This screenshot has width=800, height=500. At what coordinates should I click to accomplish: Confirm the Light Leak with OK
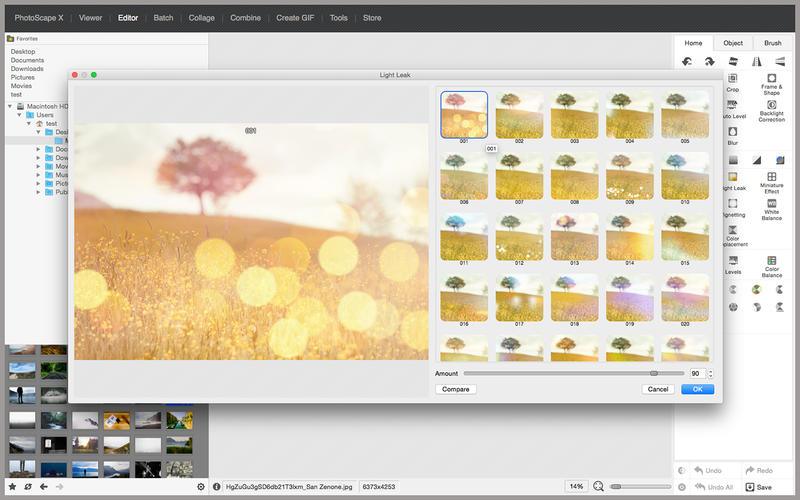(x=697, y=389)
